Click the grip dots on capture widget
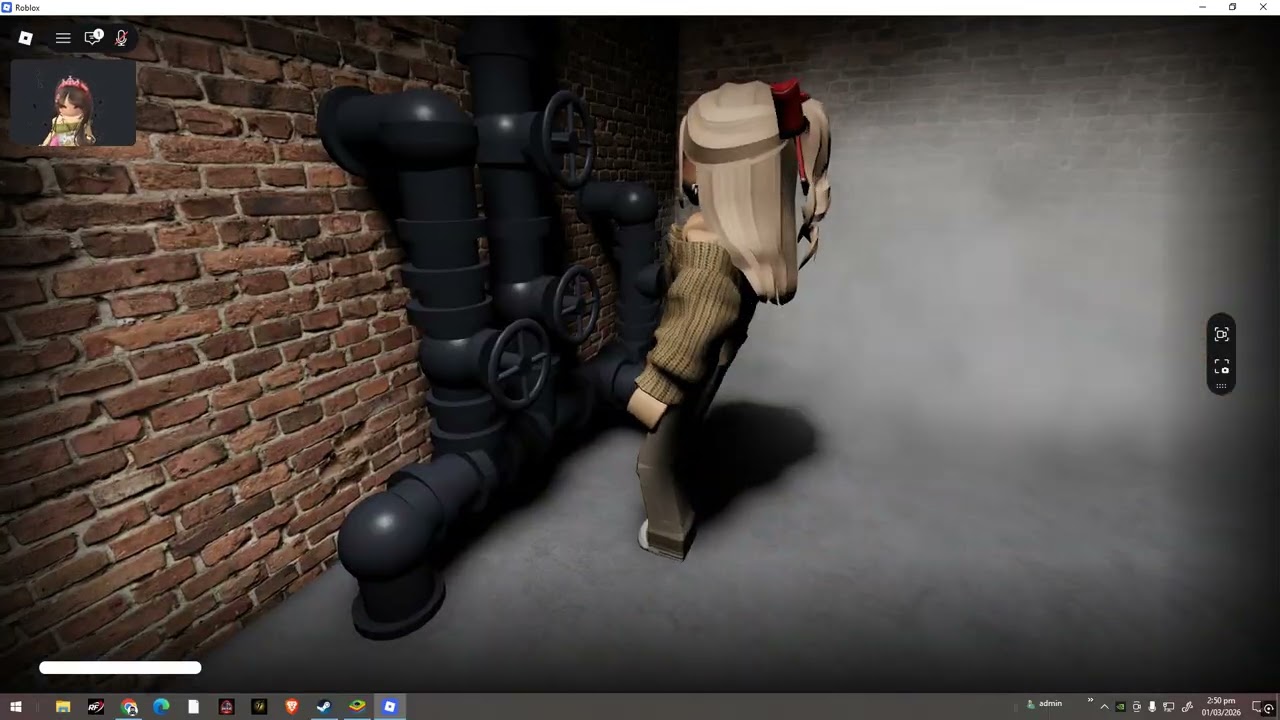The image size is (1280, 720). click(x=1221, y=386)
